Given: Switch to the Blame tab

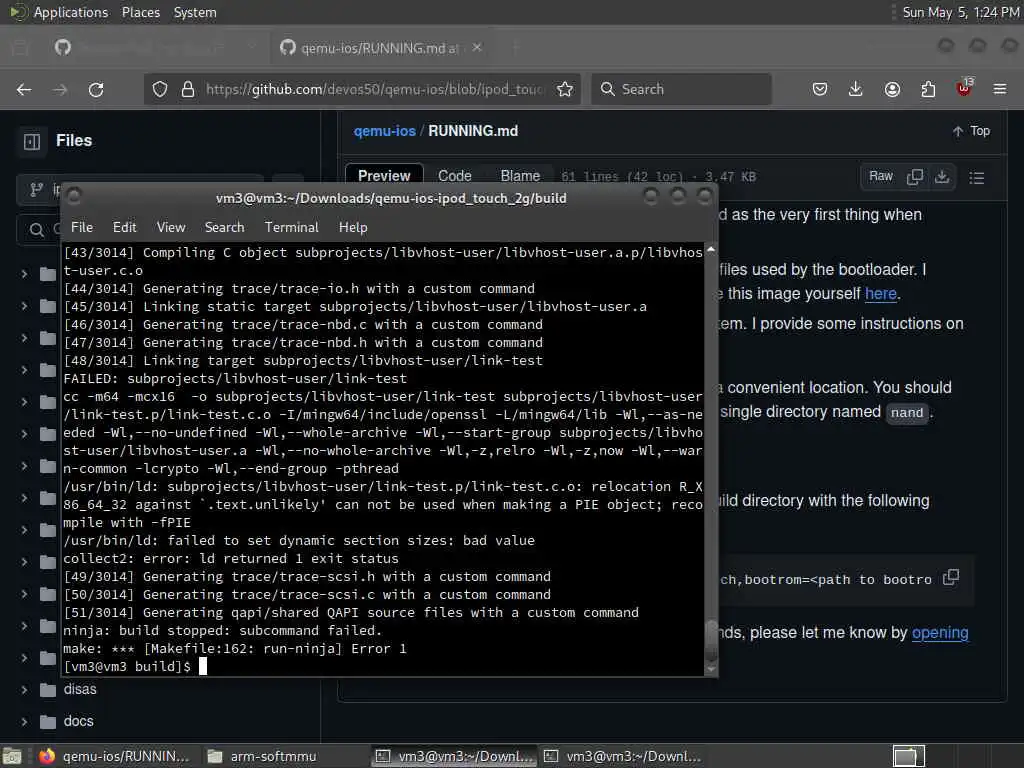Looking at the screenshot, I should [x=520, y=176].
